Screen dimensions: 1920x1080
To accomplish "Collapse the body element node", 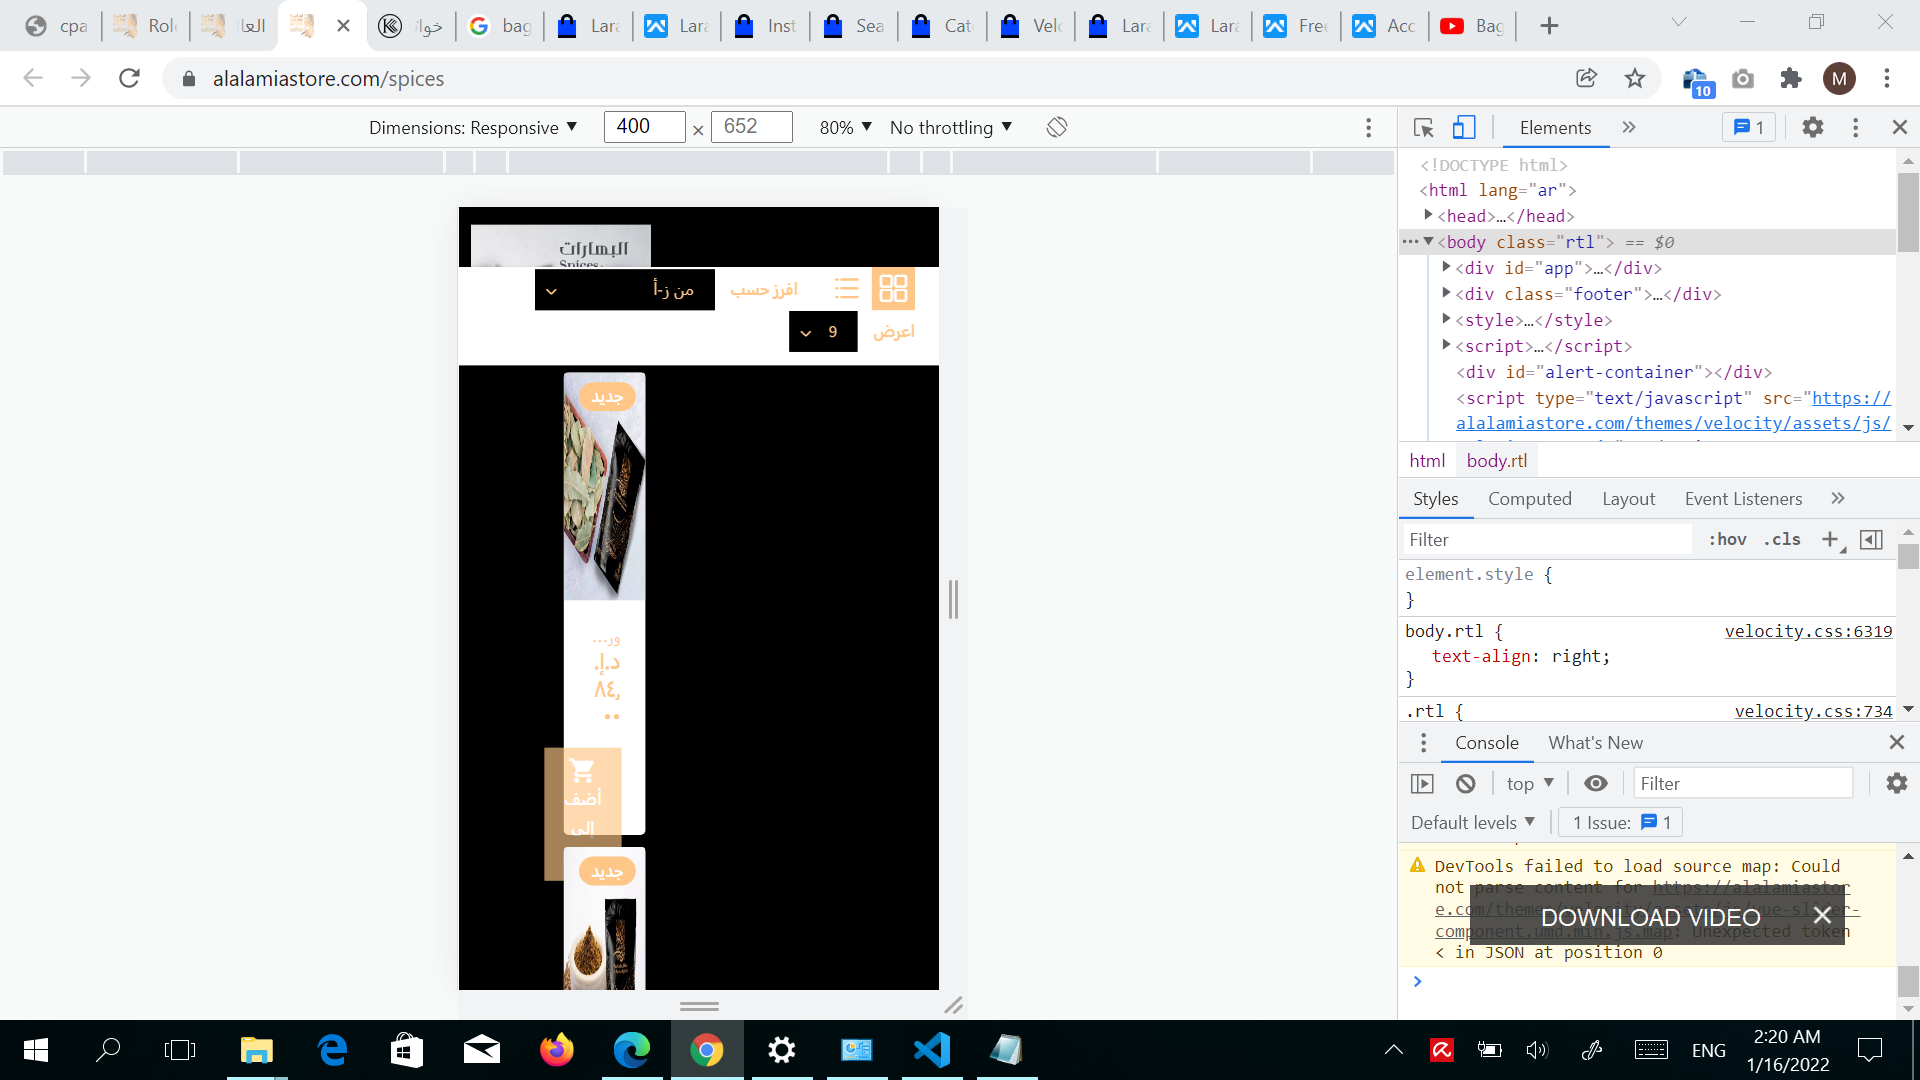I will [x=1429, y=242].
